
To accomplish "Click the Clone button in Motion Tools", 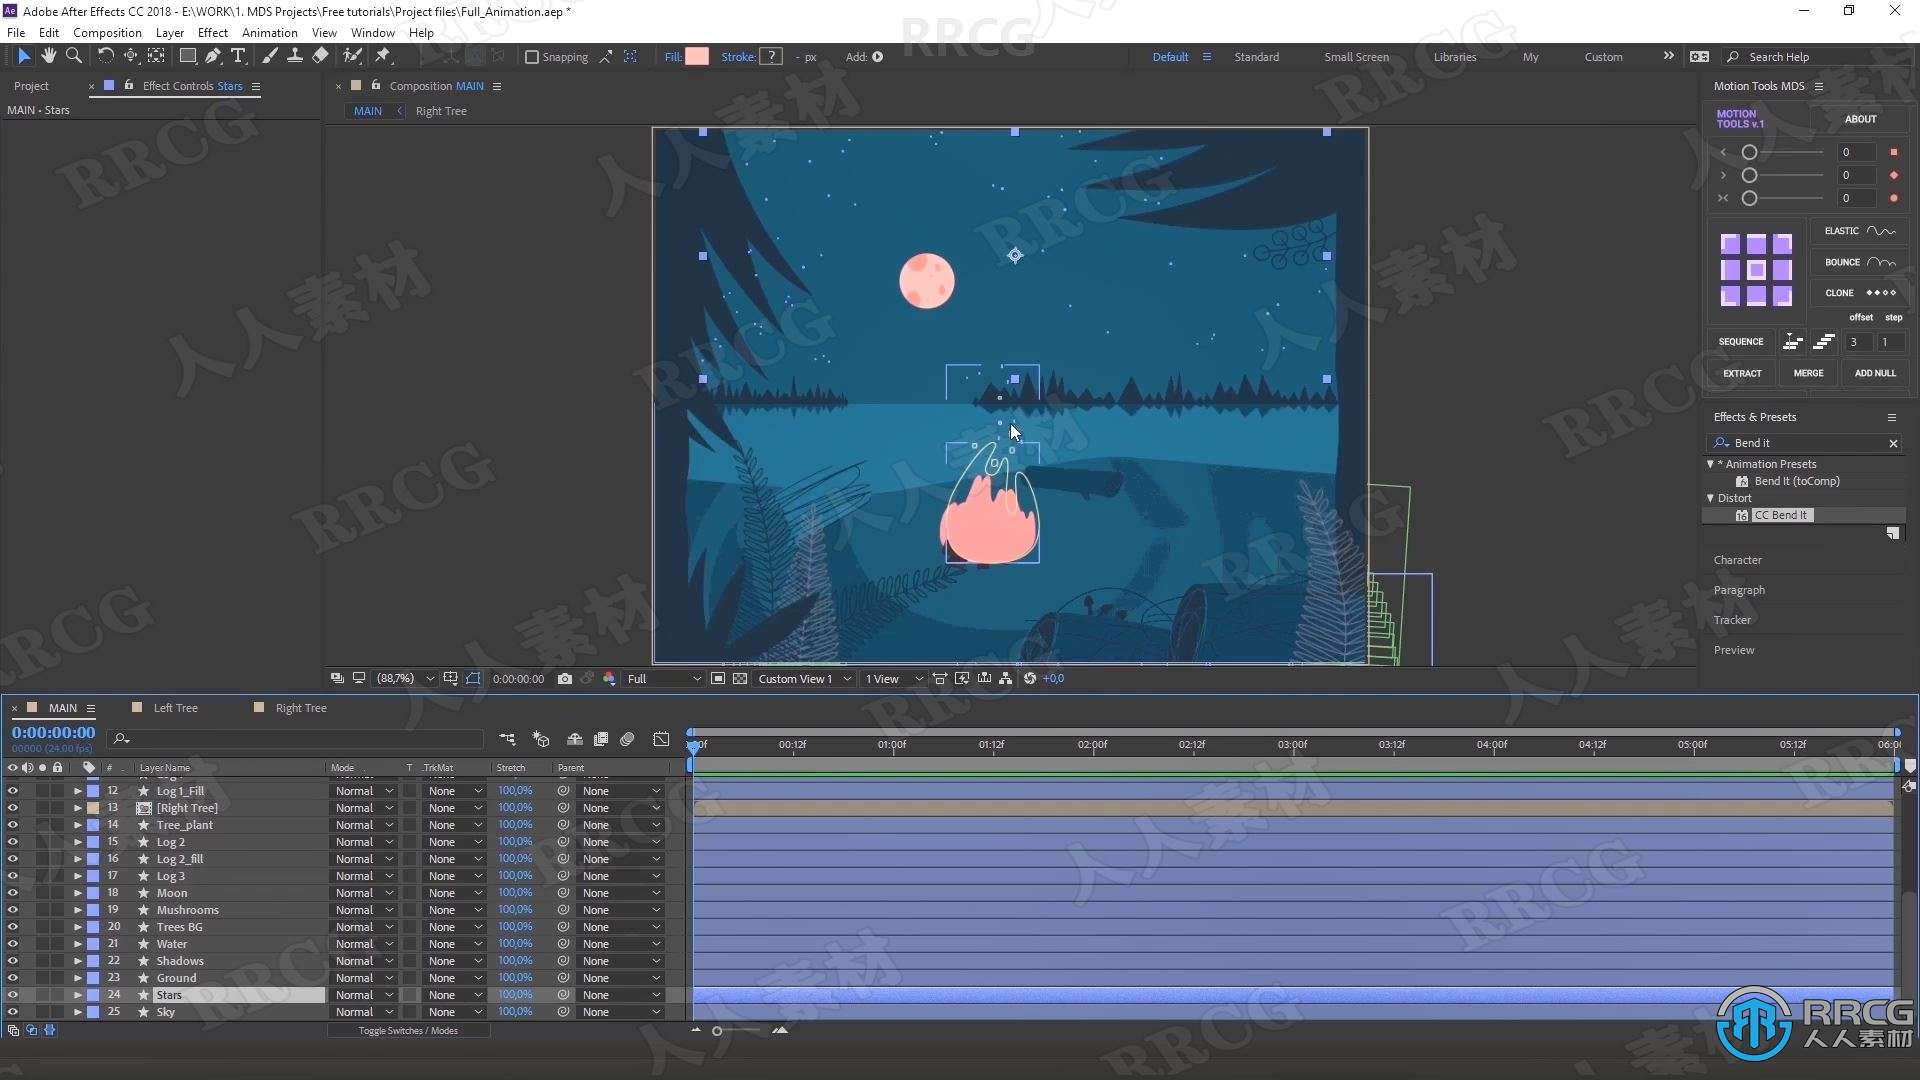I will [1859, 293].
